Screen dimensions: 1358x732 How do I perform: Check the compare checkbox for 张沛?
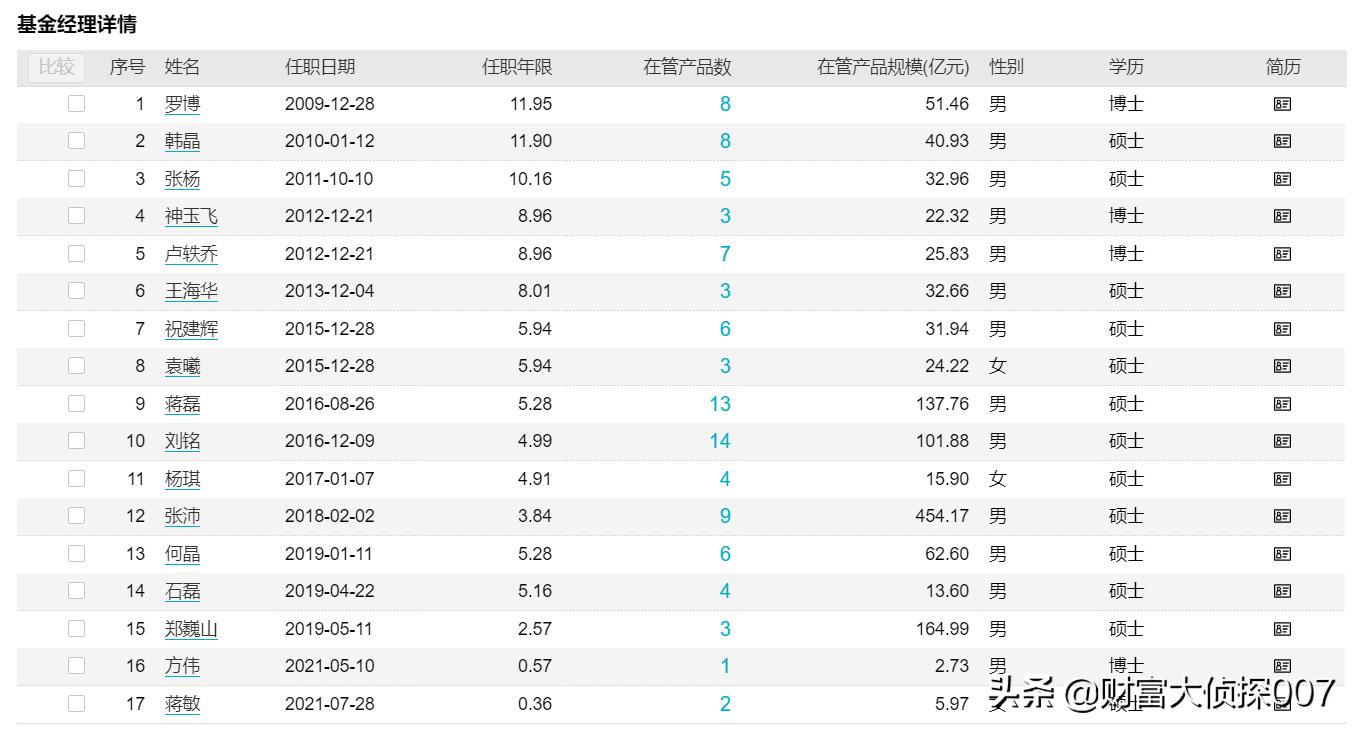click(x=77, y=516)
